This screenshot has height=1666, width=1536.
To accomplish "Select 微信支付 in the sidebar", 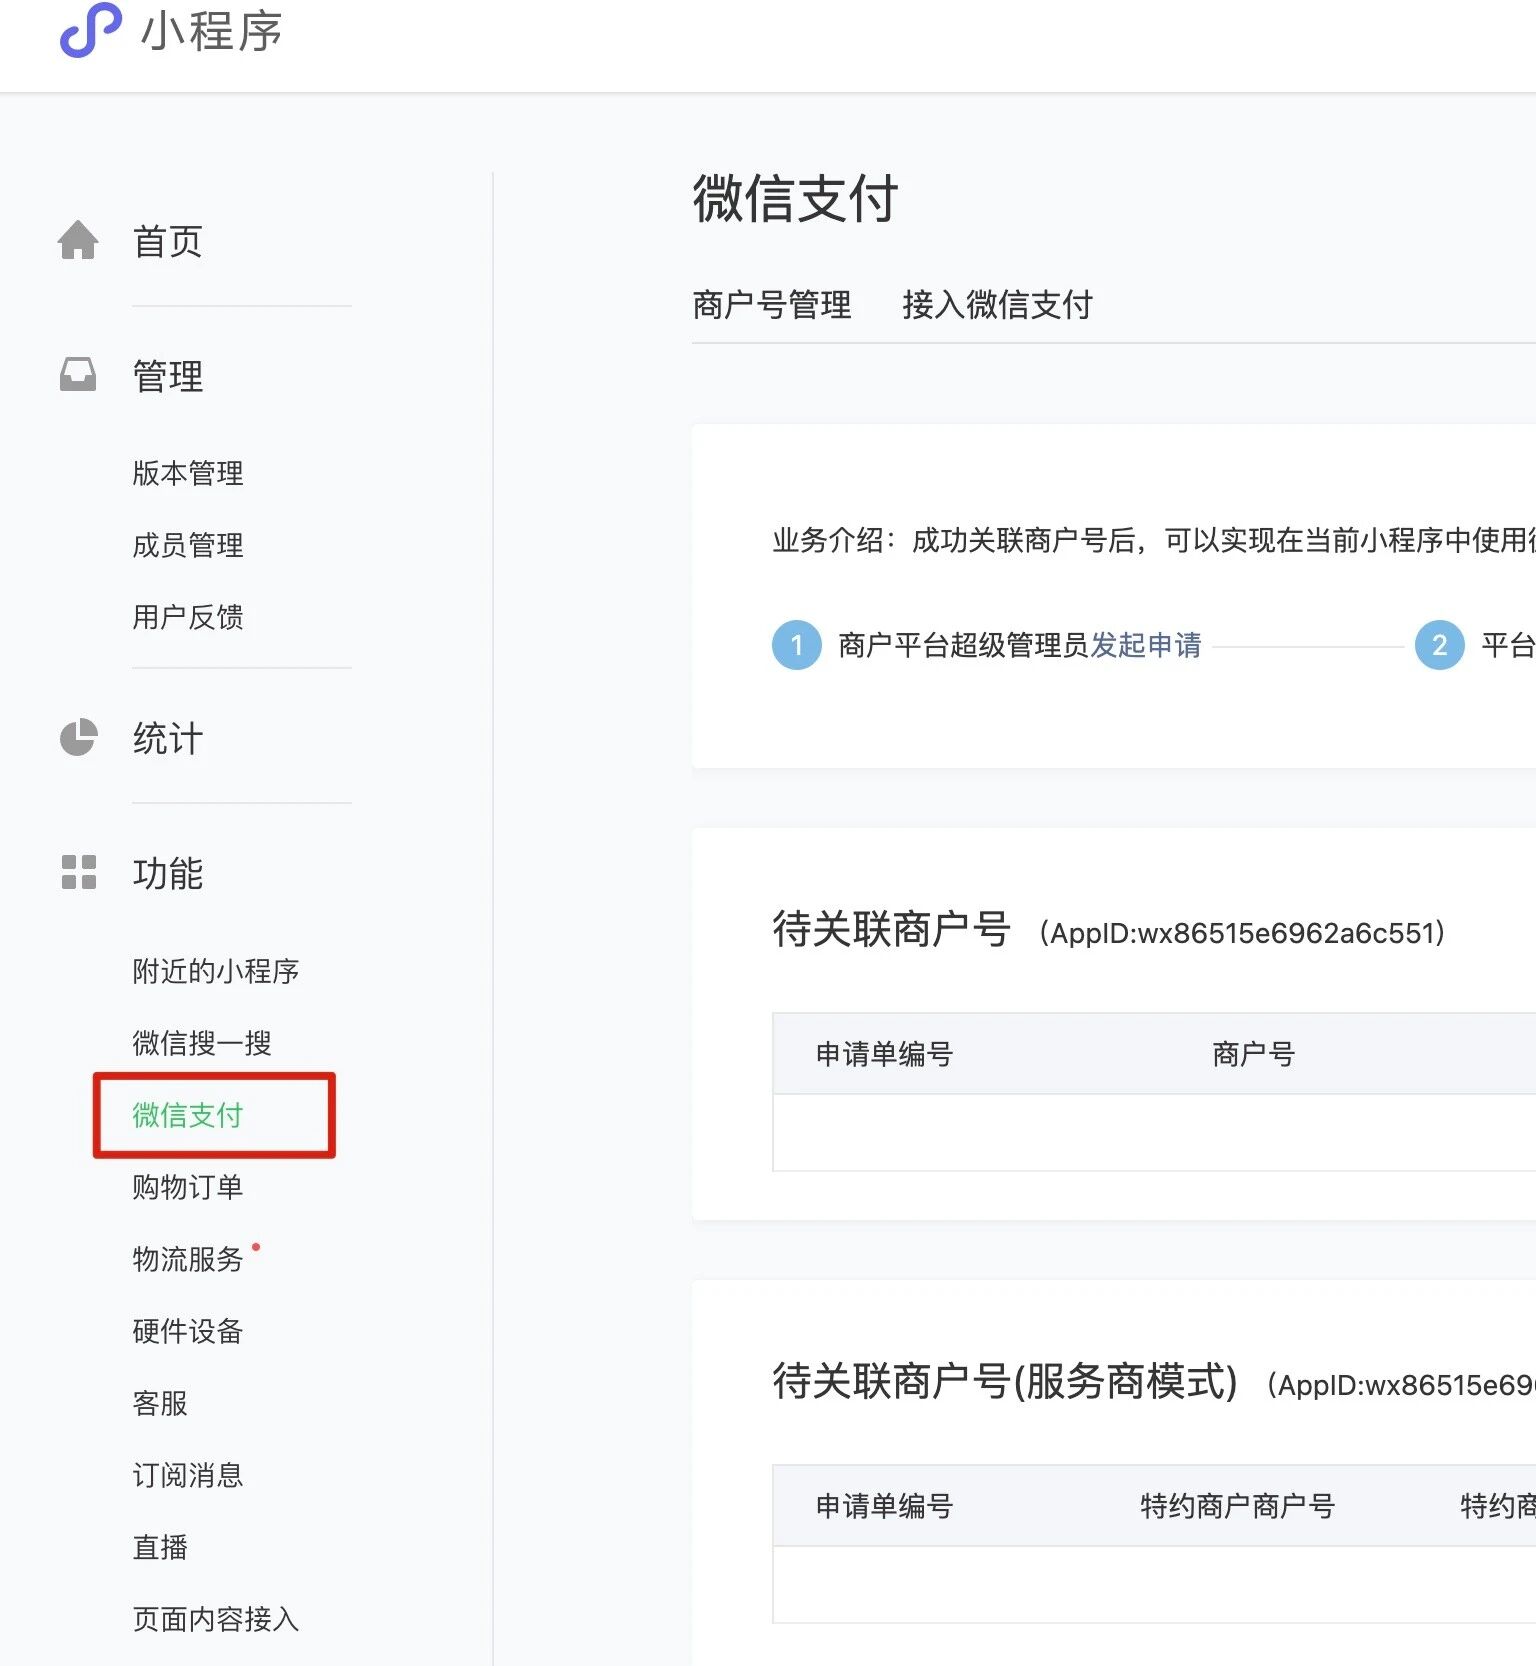I will pos(188,1115).
